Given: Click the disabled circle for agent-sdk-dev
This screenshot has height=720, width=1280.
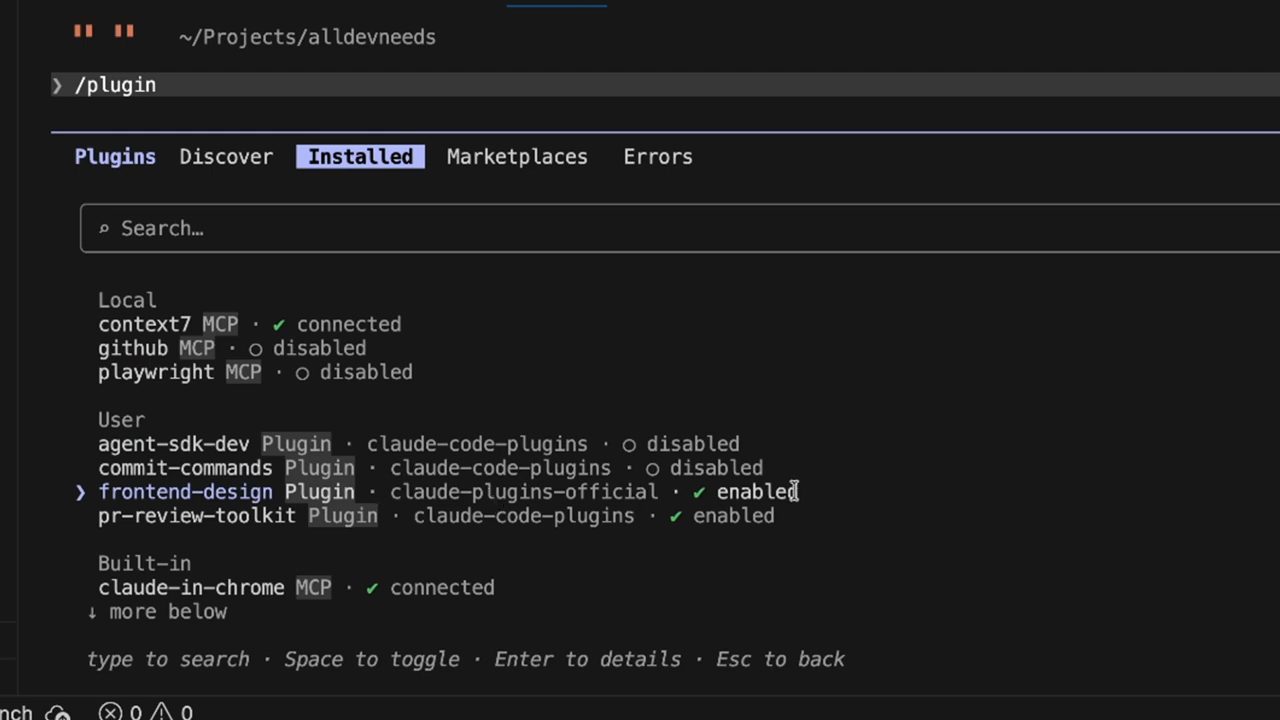Looking at the screenshot, I should tap(629, 445).
